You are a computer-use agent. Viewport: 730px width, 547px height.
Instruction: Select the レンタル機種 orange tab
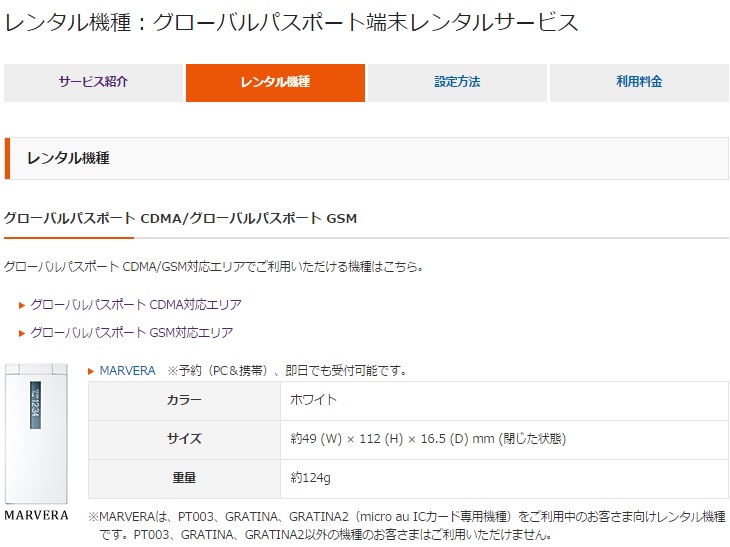click(x=275, y=82)
